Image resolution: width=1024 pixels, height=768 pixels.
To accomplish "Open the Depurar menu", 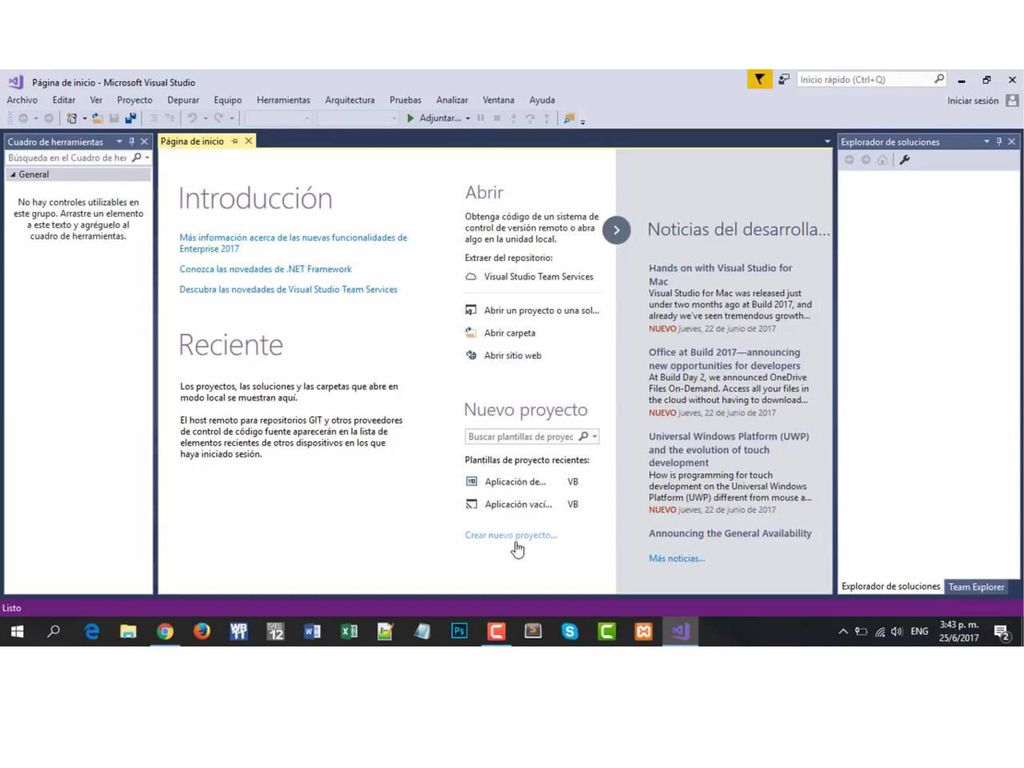I will (183, 100).
